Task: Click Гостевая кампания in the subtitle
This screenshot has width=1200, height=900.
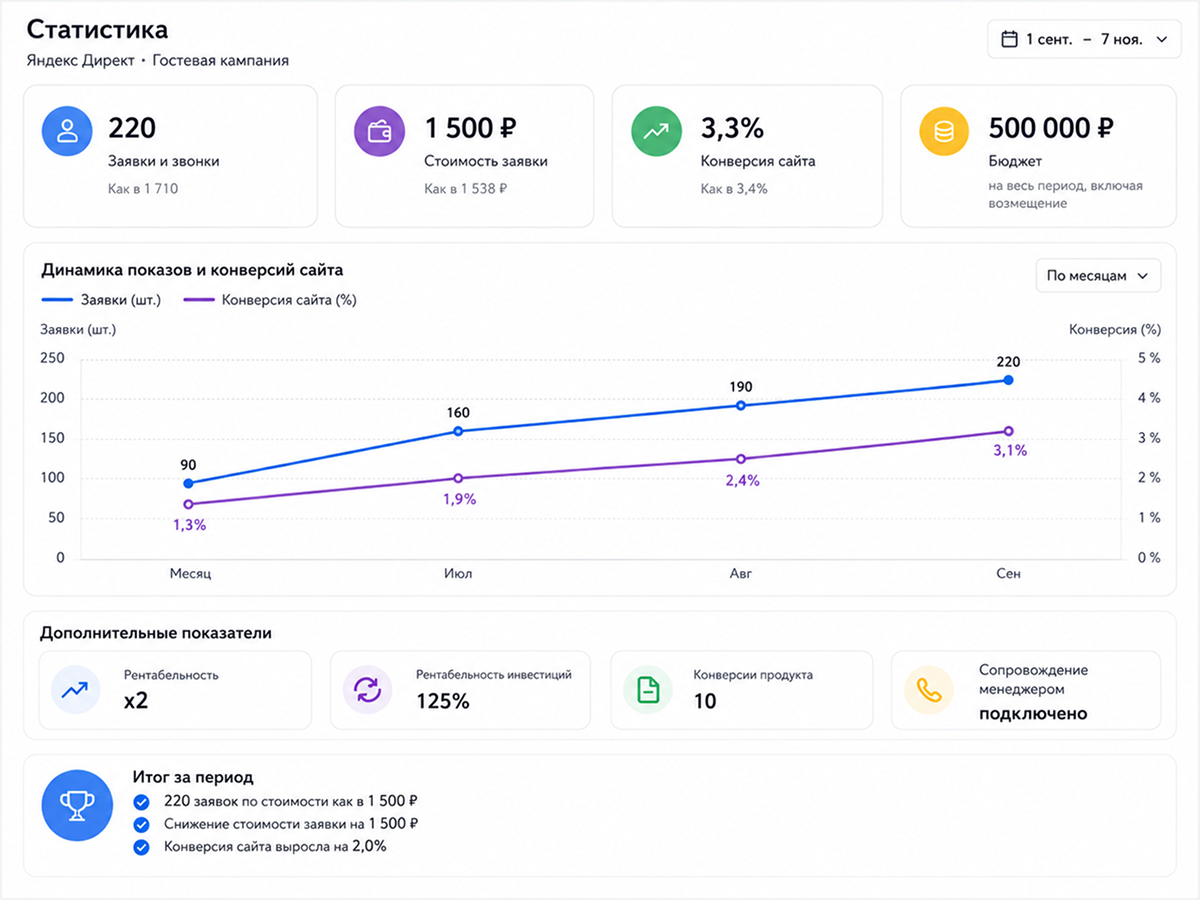Action: point(221,61)
